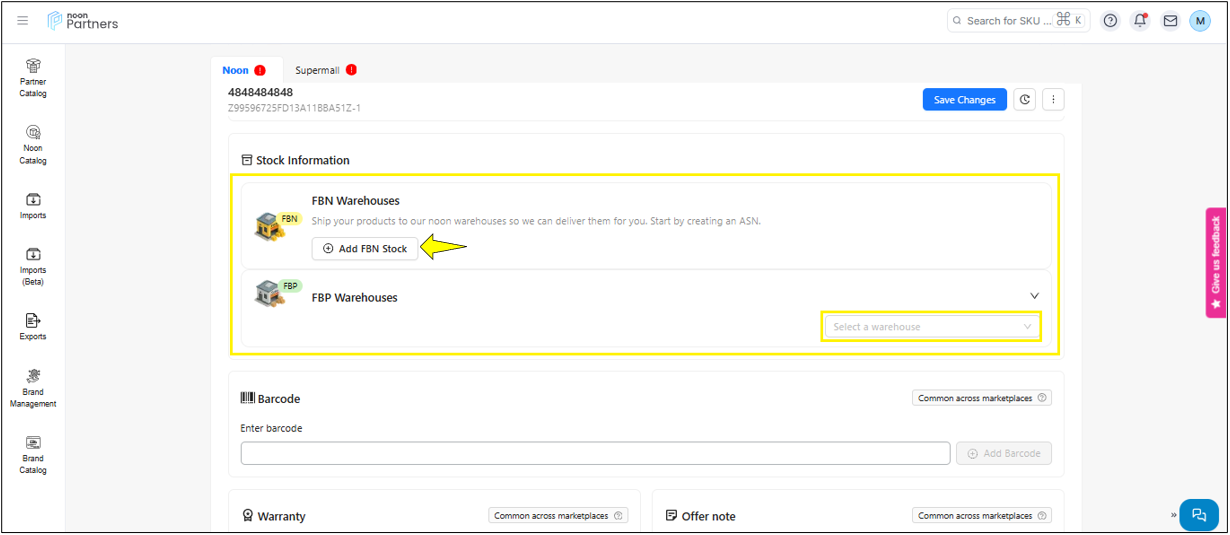The width and height of the screenshot is (1230, 535).
Task: Open Partner Catalog in sidebar
Action: [33, 77]
